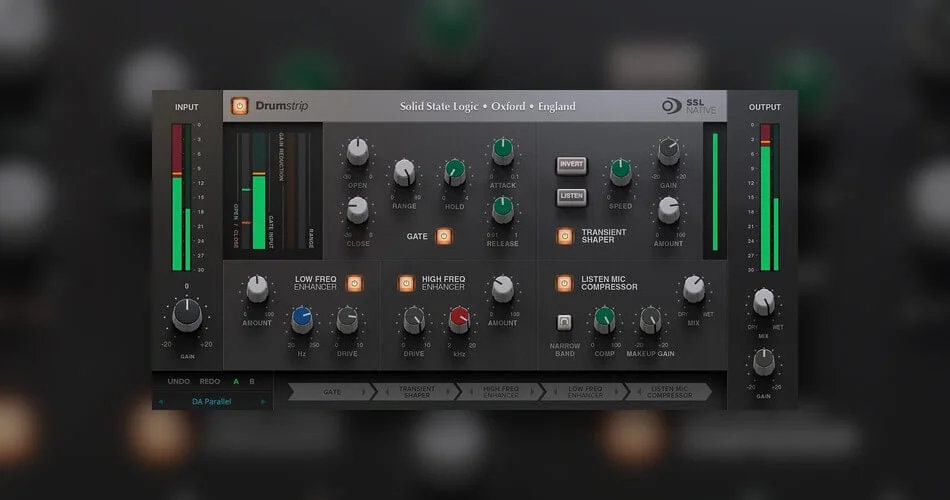950x500 pixels.
Task: Switch to the B settings slot
Action: click(252, 381)
